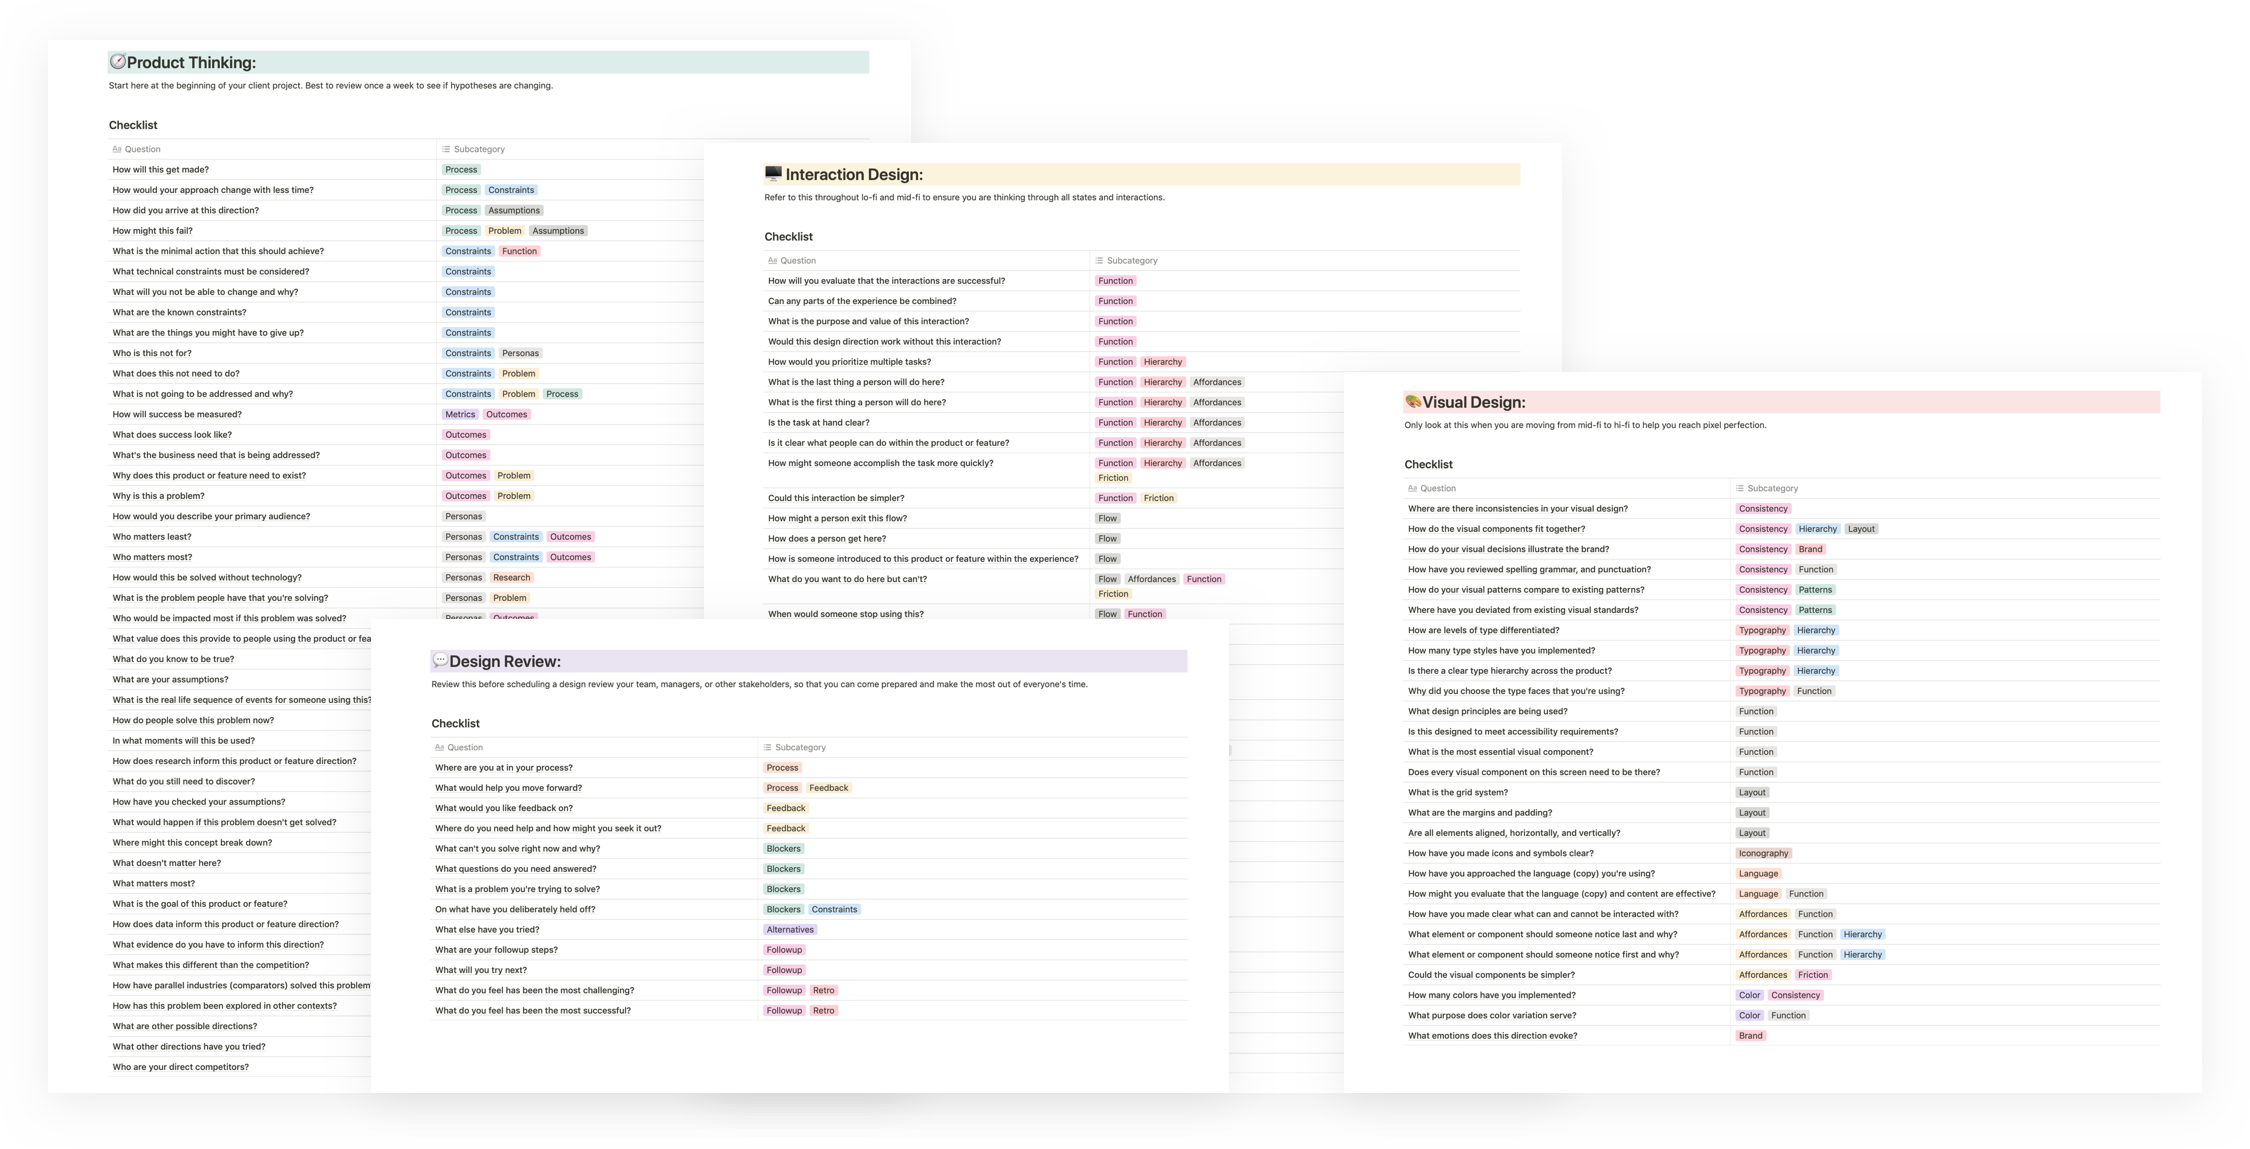Open the row 'How might this fail?'
Image resolution: width=2250 pixels, height=1149 pixels.
click(153, 231)
